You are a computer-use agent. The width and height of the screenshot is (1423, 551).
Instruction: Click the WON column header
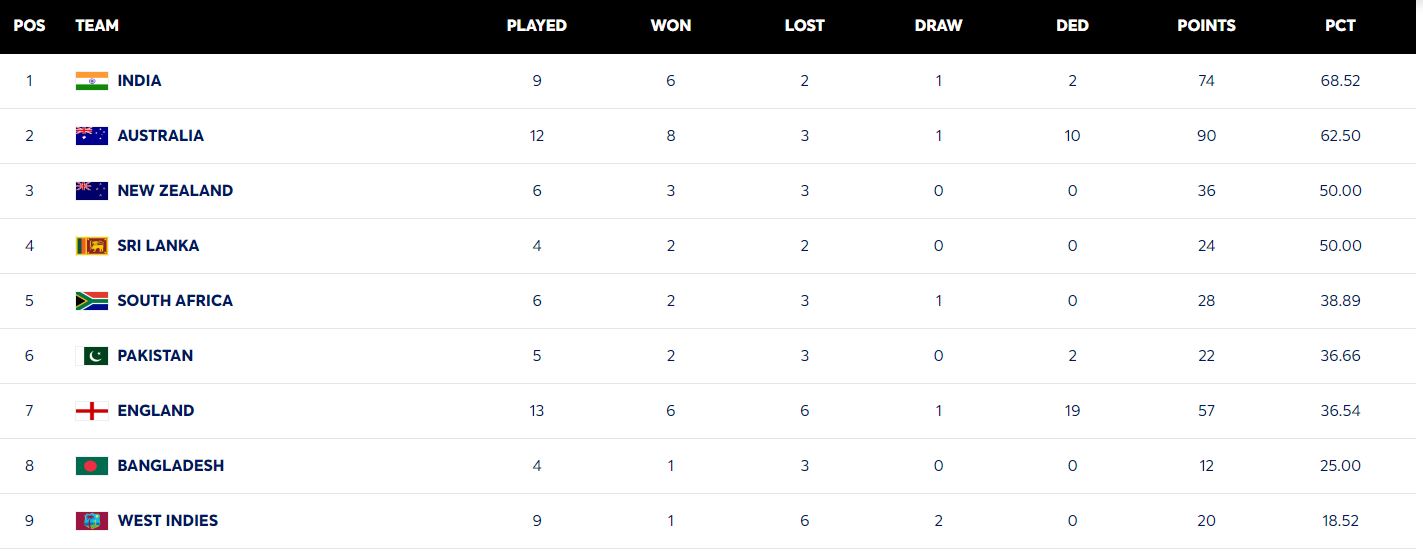tap(671, 26)
